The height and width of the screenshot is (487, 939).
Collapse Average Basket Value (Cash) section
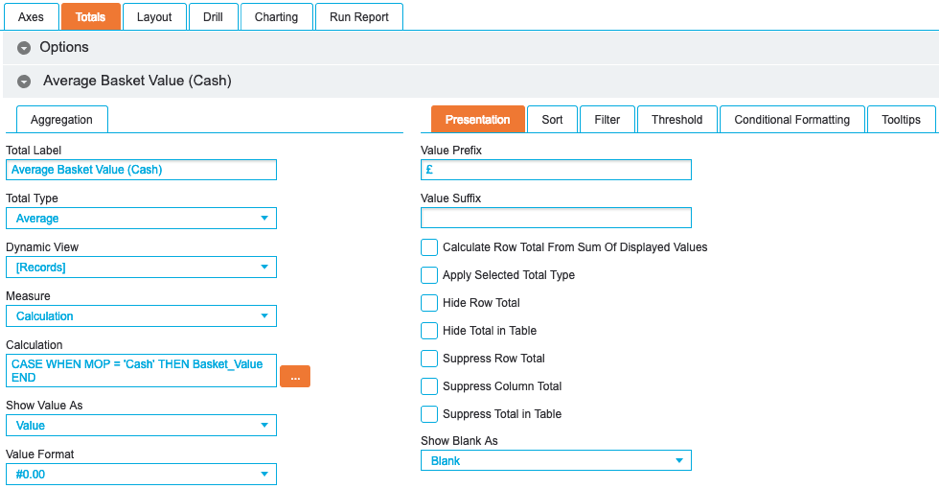click(x=24, y=81)
